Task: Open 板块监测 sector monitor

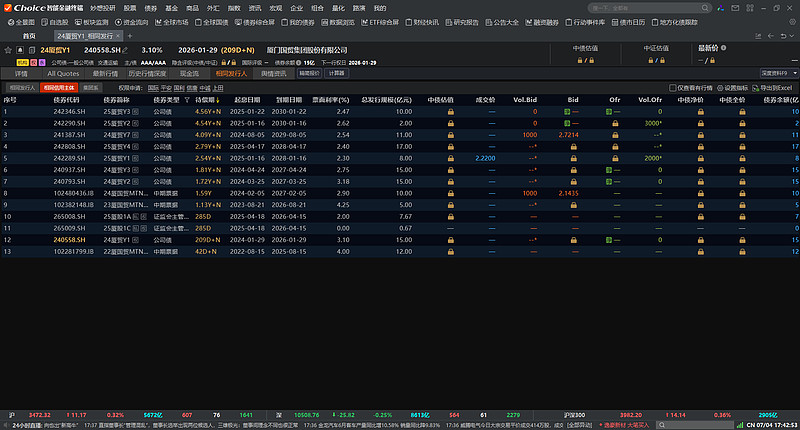Action: [x=92, y=22]
